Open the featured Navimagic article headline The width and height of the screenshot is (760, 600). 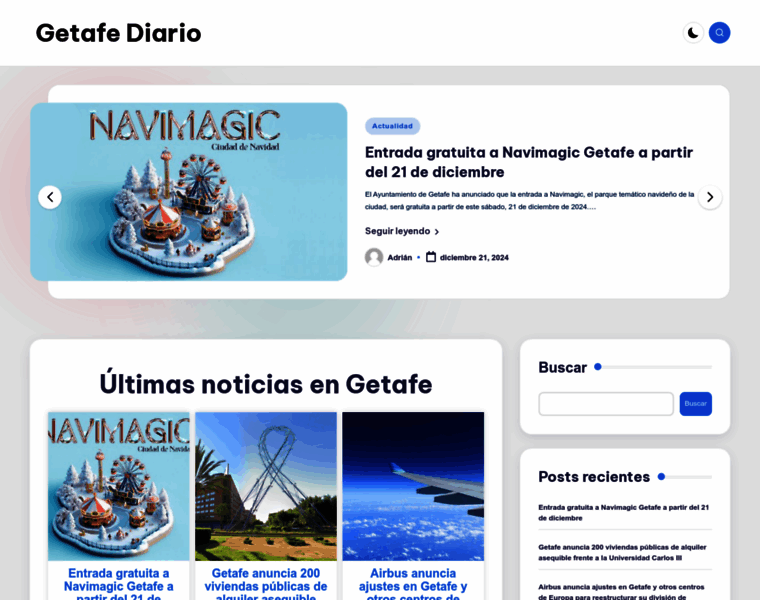point(529,162)
